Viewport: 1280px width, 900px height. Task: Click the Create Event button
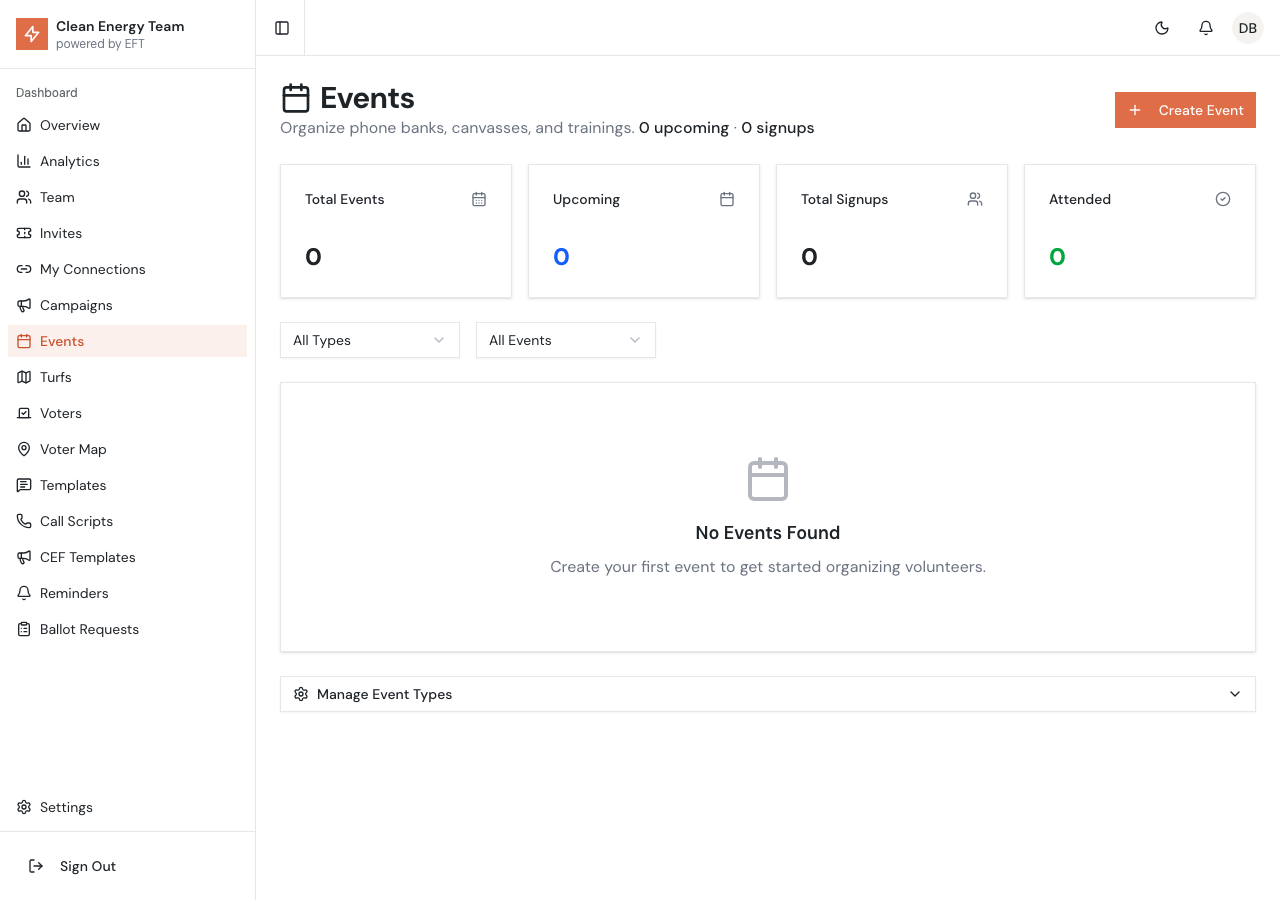(1185, 110)
